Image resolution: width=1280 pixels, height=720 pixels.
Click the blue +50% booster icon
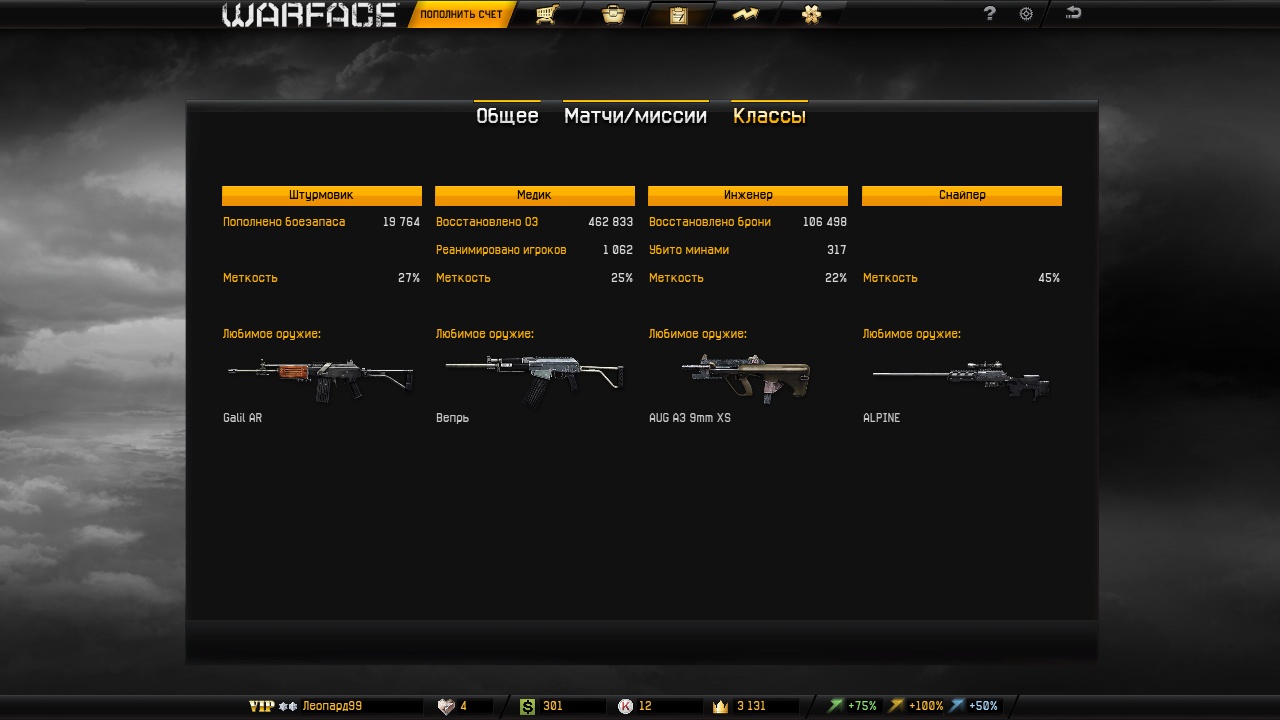(x=957, y=706)
